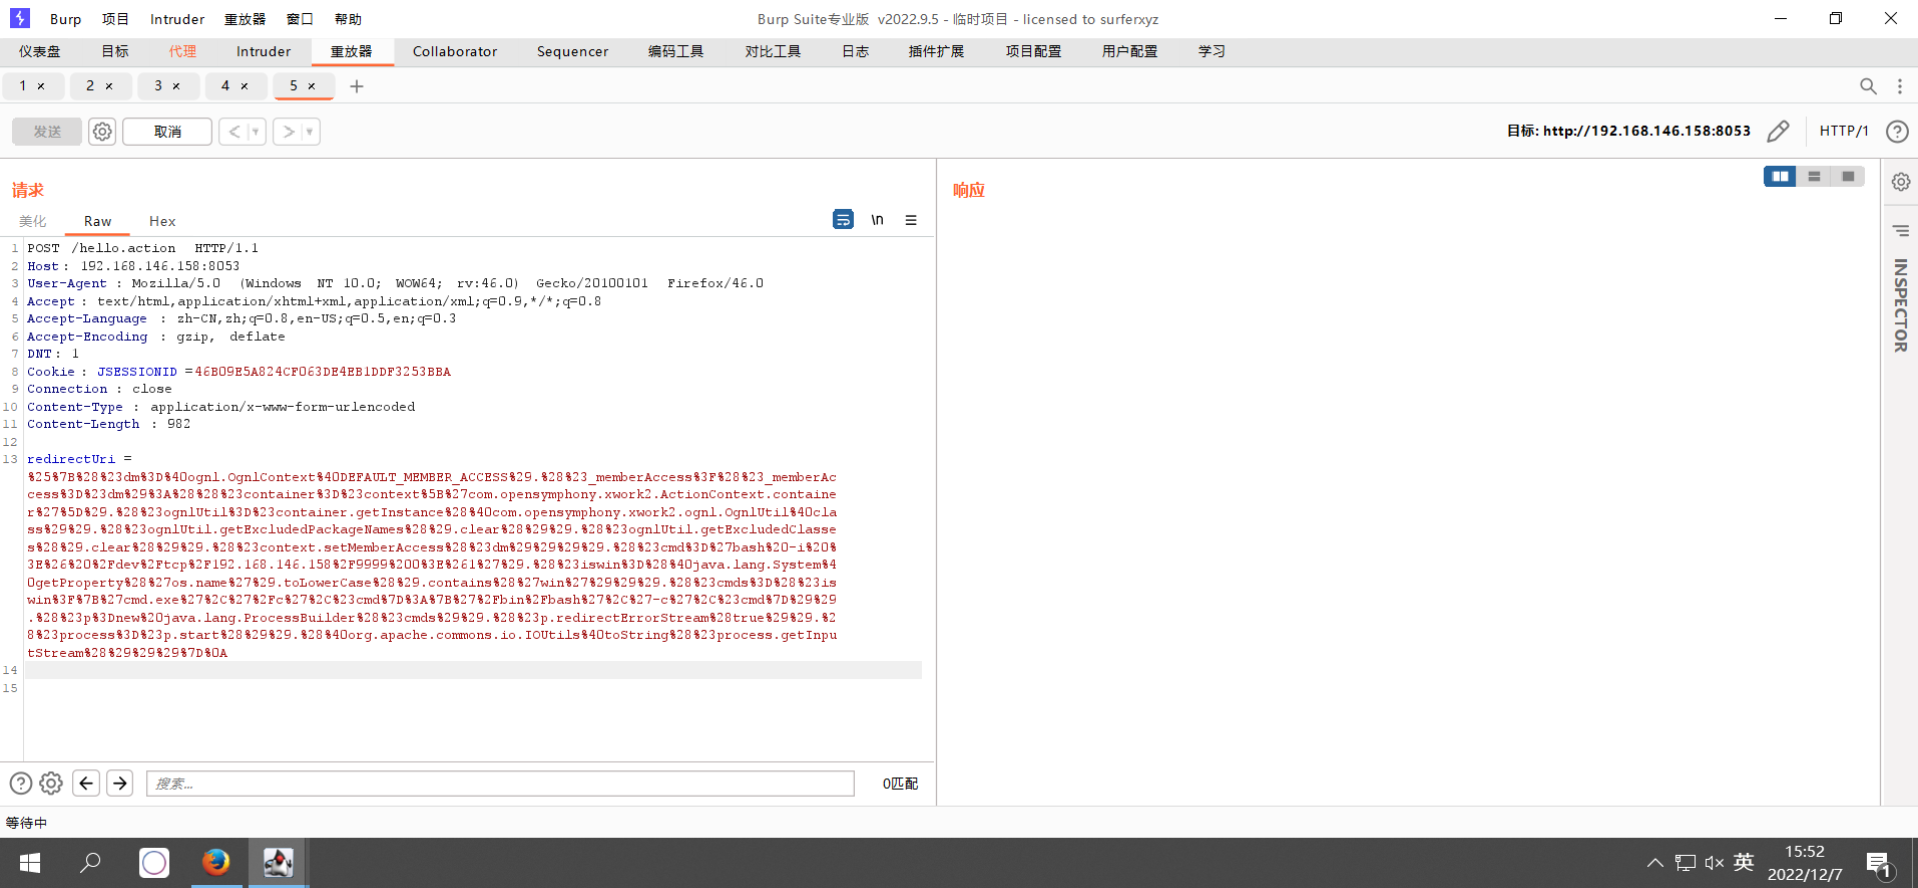Image resolution: width=1918 pixels, height=888 pixels.
Task: Switch to the 对比工具 tab
Action: click(x=773, y=51)
